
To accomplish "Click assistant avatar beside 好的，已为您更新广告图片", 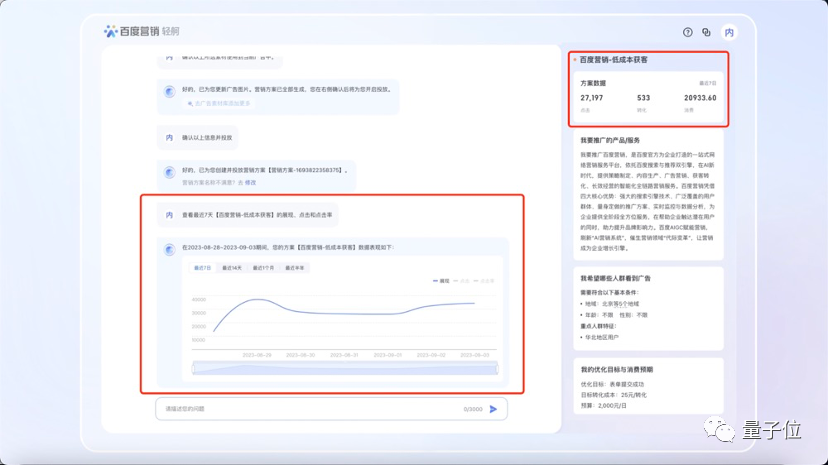I will point(170,91).
